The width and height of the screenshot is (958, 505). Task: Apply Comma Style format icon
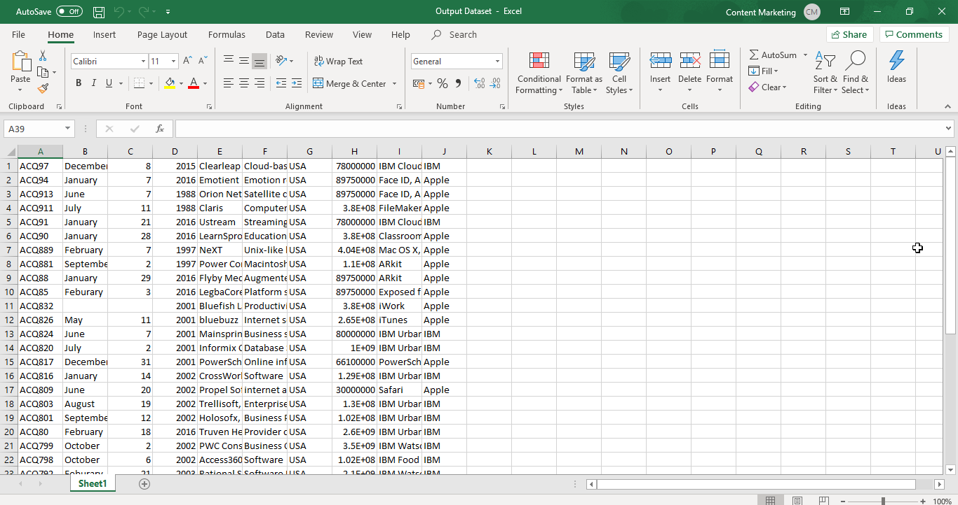[458, 83]
